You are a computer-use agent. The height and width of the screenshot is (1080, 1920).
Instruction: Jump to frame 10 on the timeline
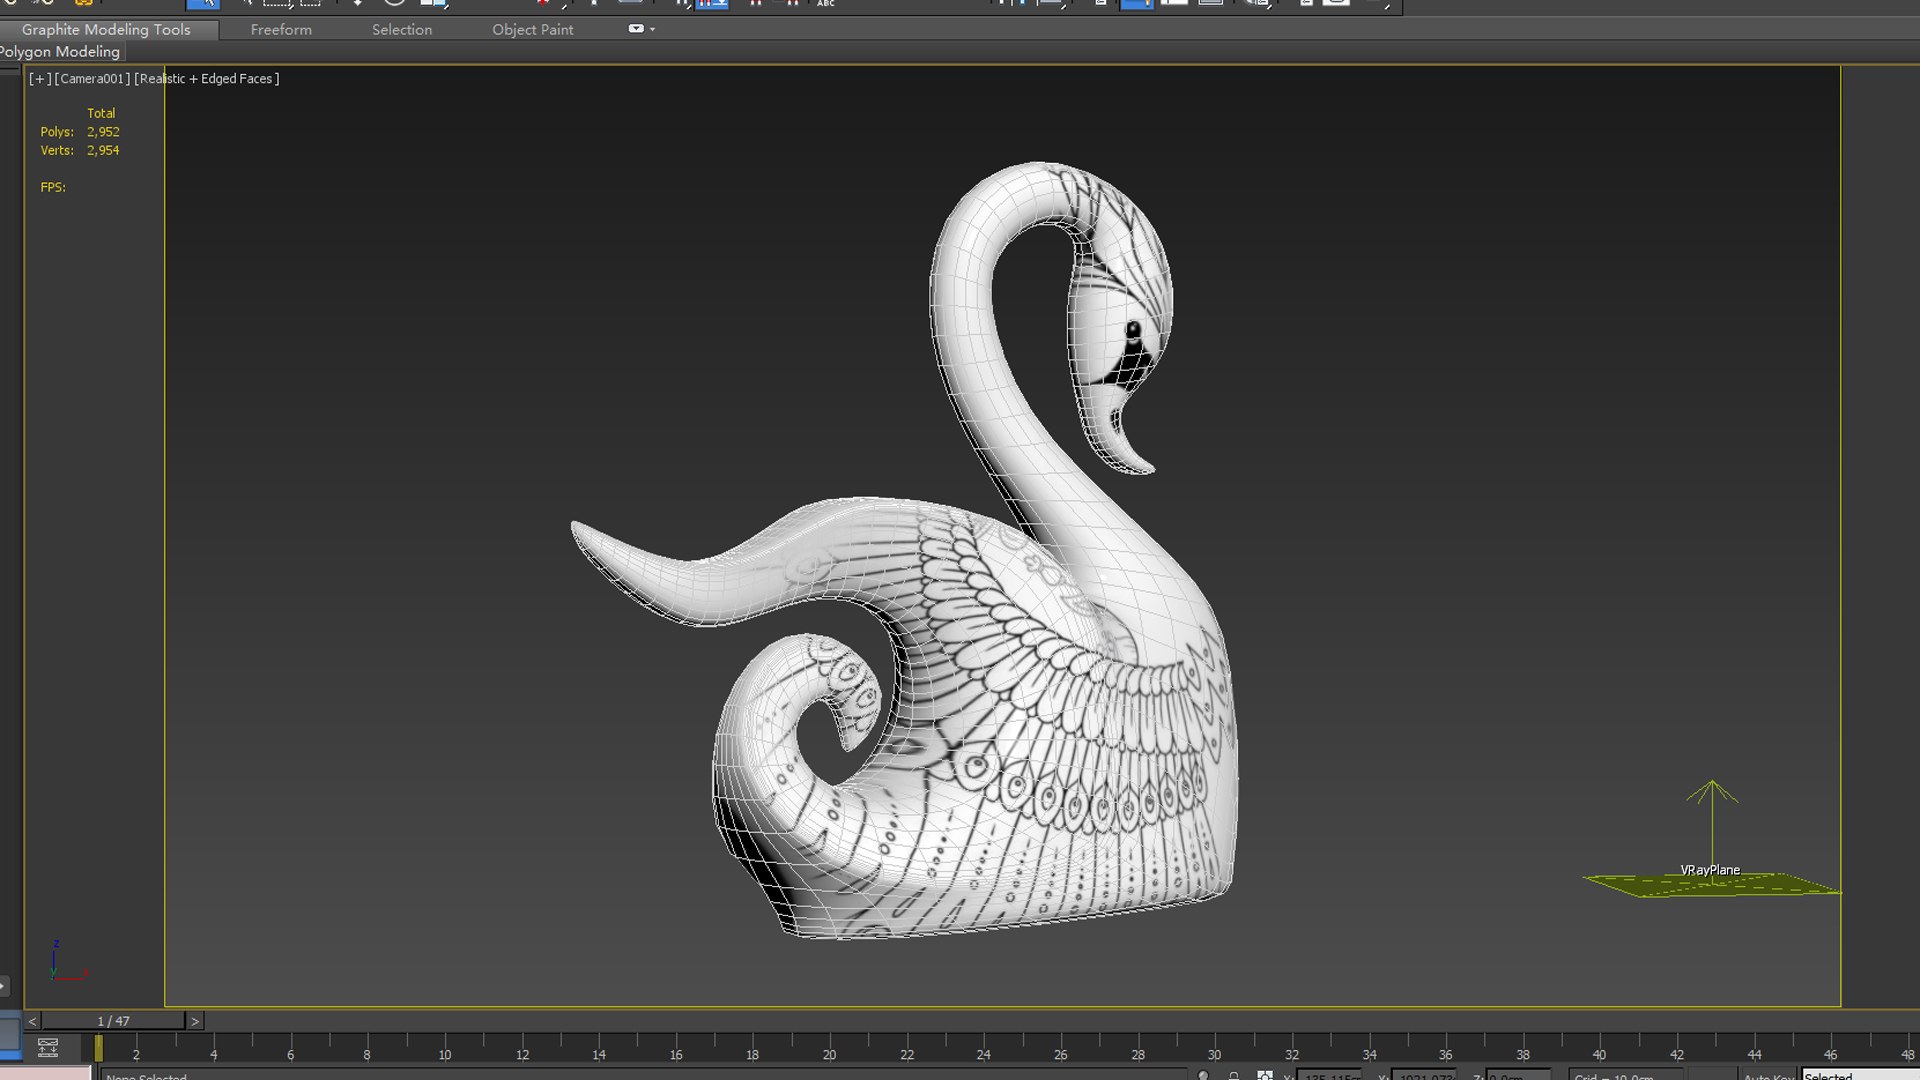click(x=445, y=1054)
